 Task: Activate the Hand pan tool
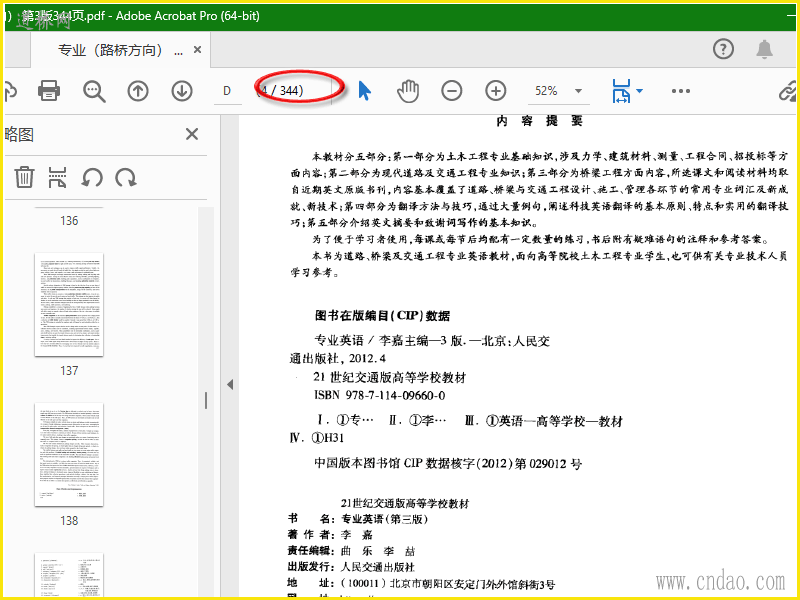tap(408, 91)
